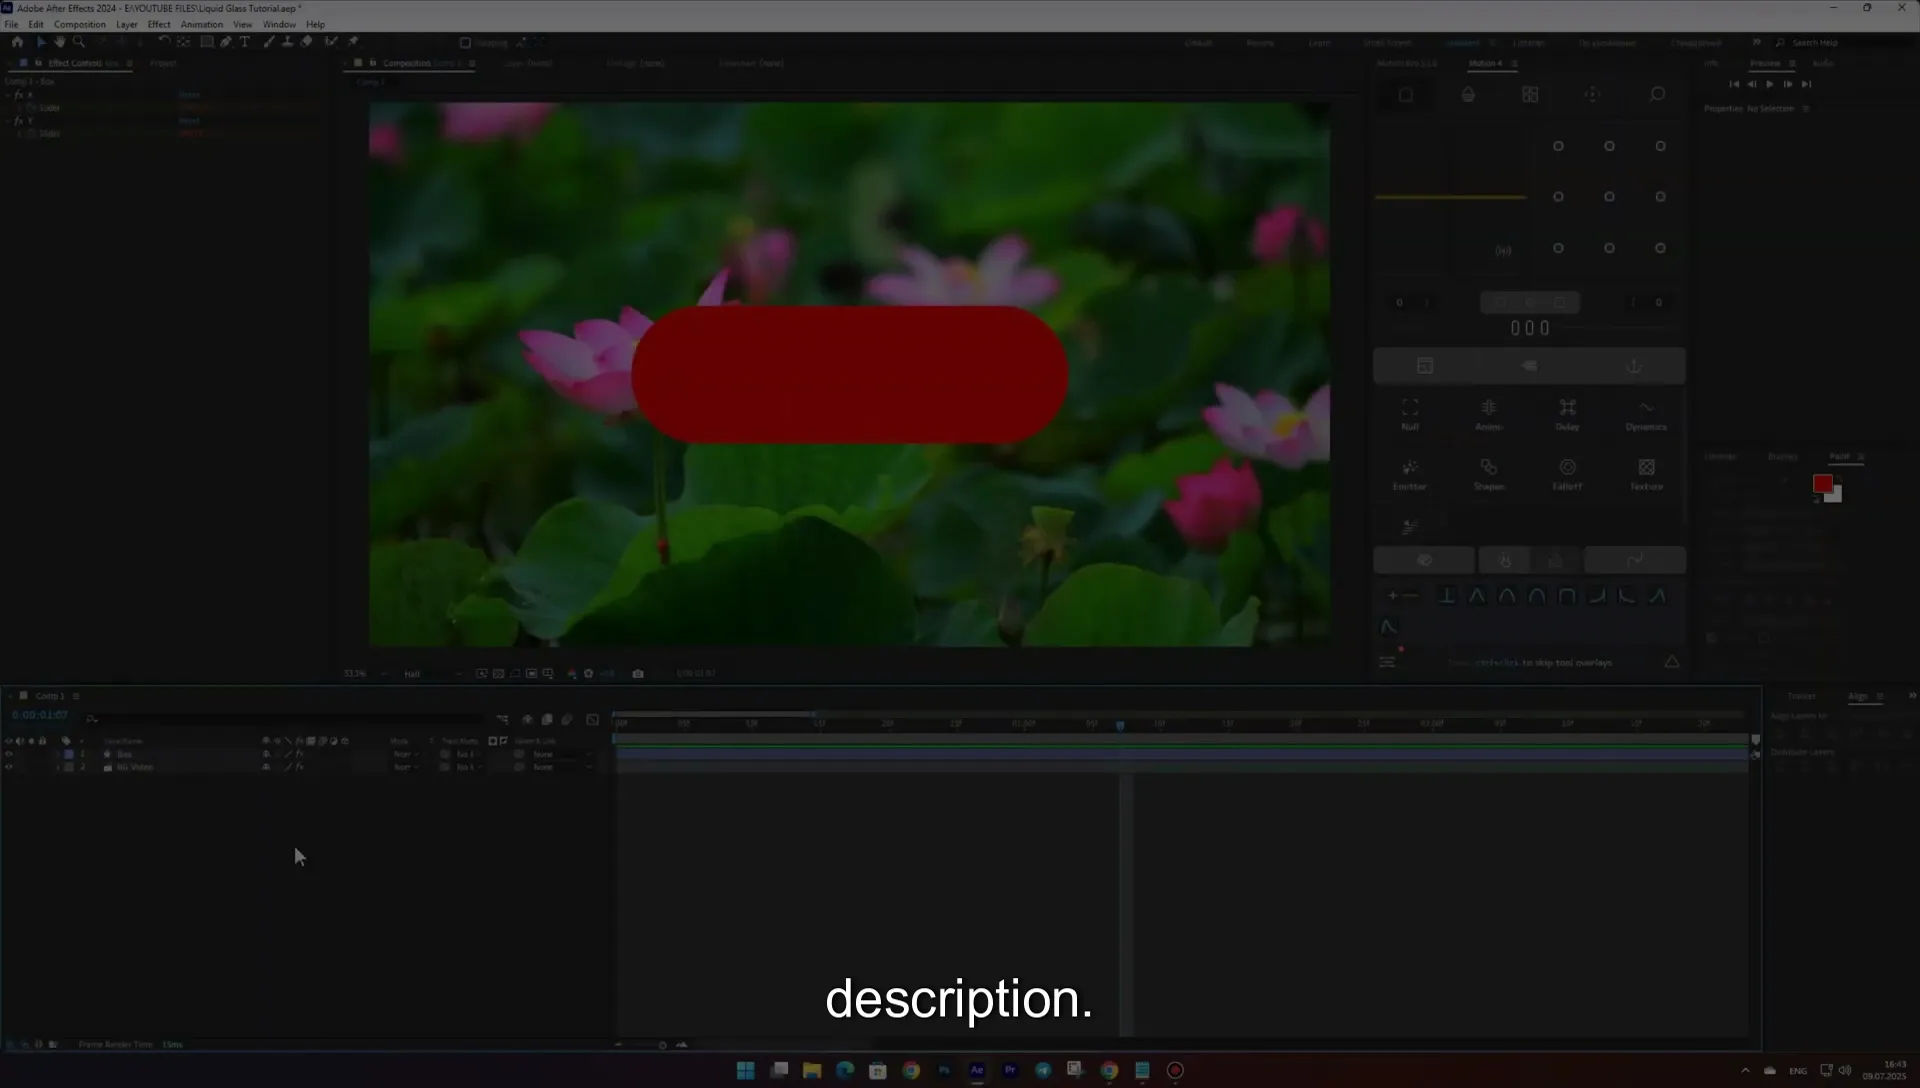
Task: Move the timeline zoom slider handle
Action: (x=662, y=1045)
